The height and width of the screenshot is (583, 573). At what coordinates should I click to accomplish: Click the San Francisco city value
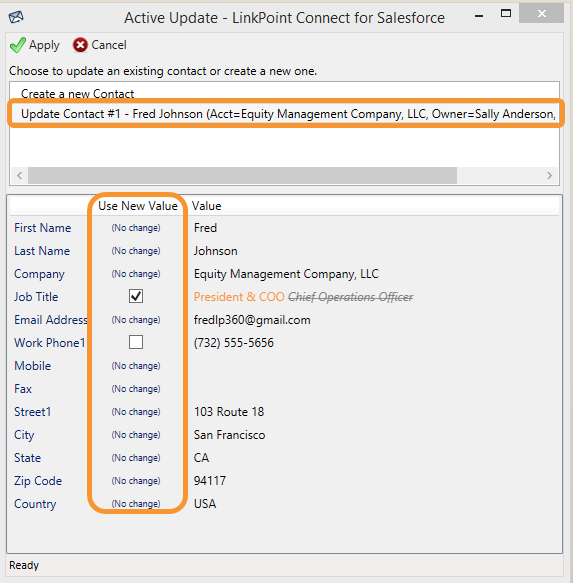pyautogui.click(x=229, y=435)
